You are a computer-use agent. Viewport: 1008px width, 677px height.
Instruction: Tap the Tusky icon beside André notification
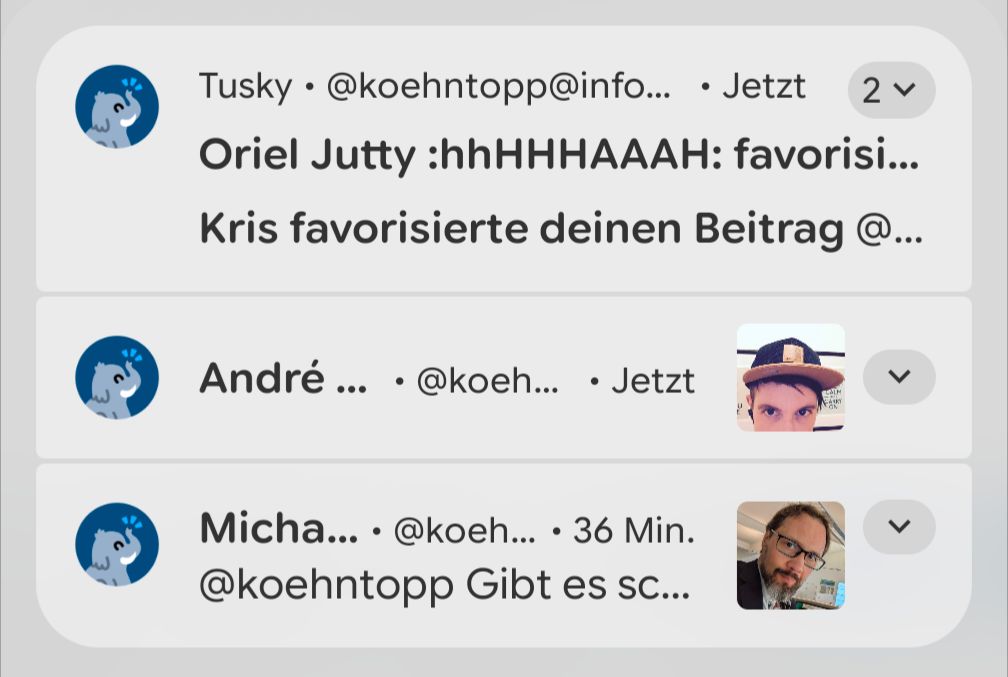pyautogui.click(x=117, y=377)
